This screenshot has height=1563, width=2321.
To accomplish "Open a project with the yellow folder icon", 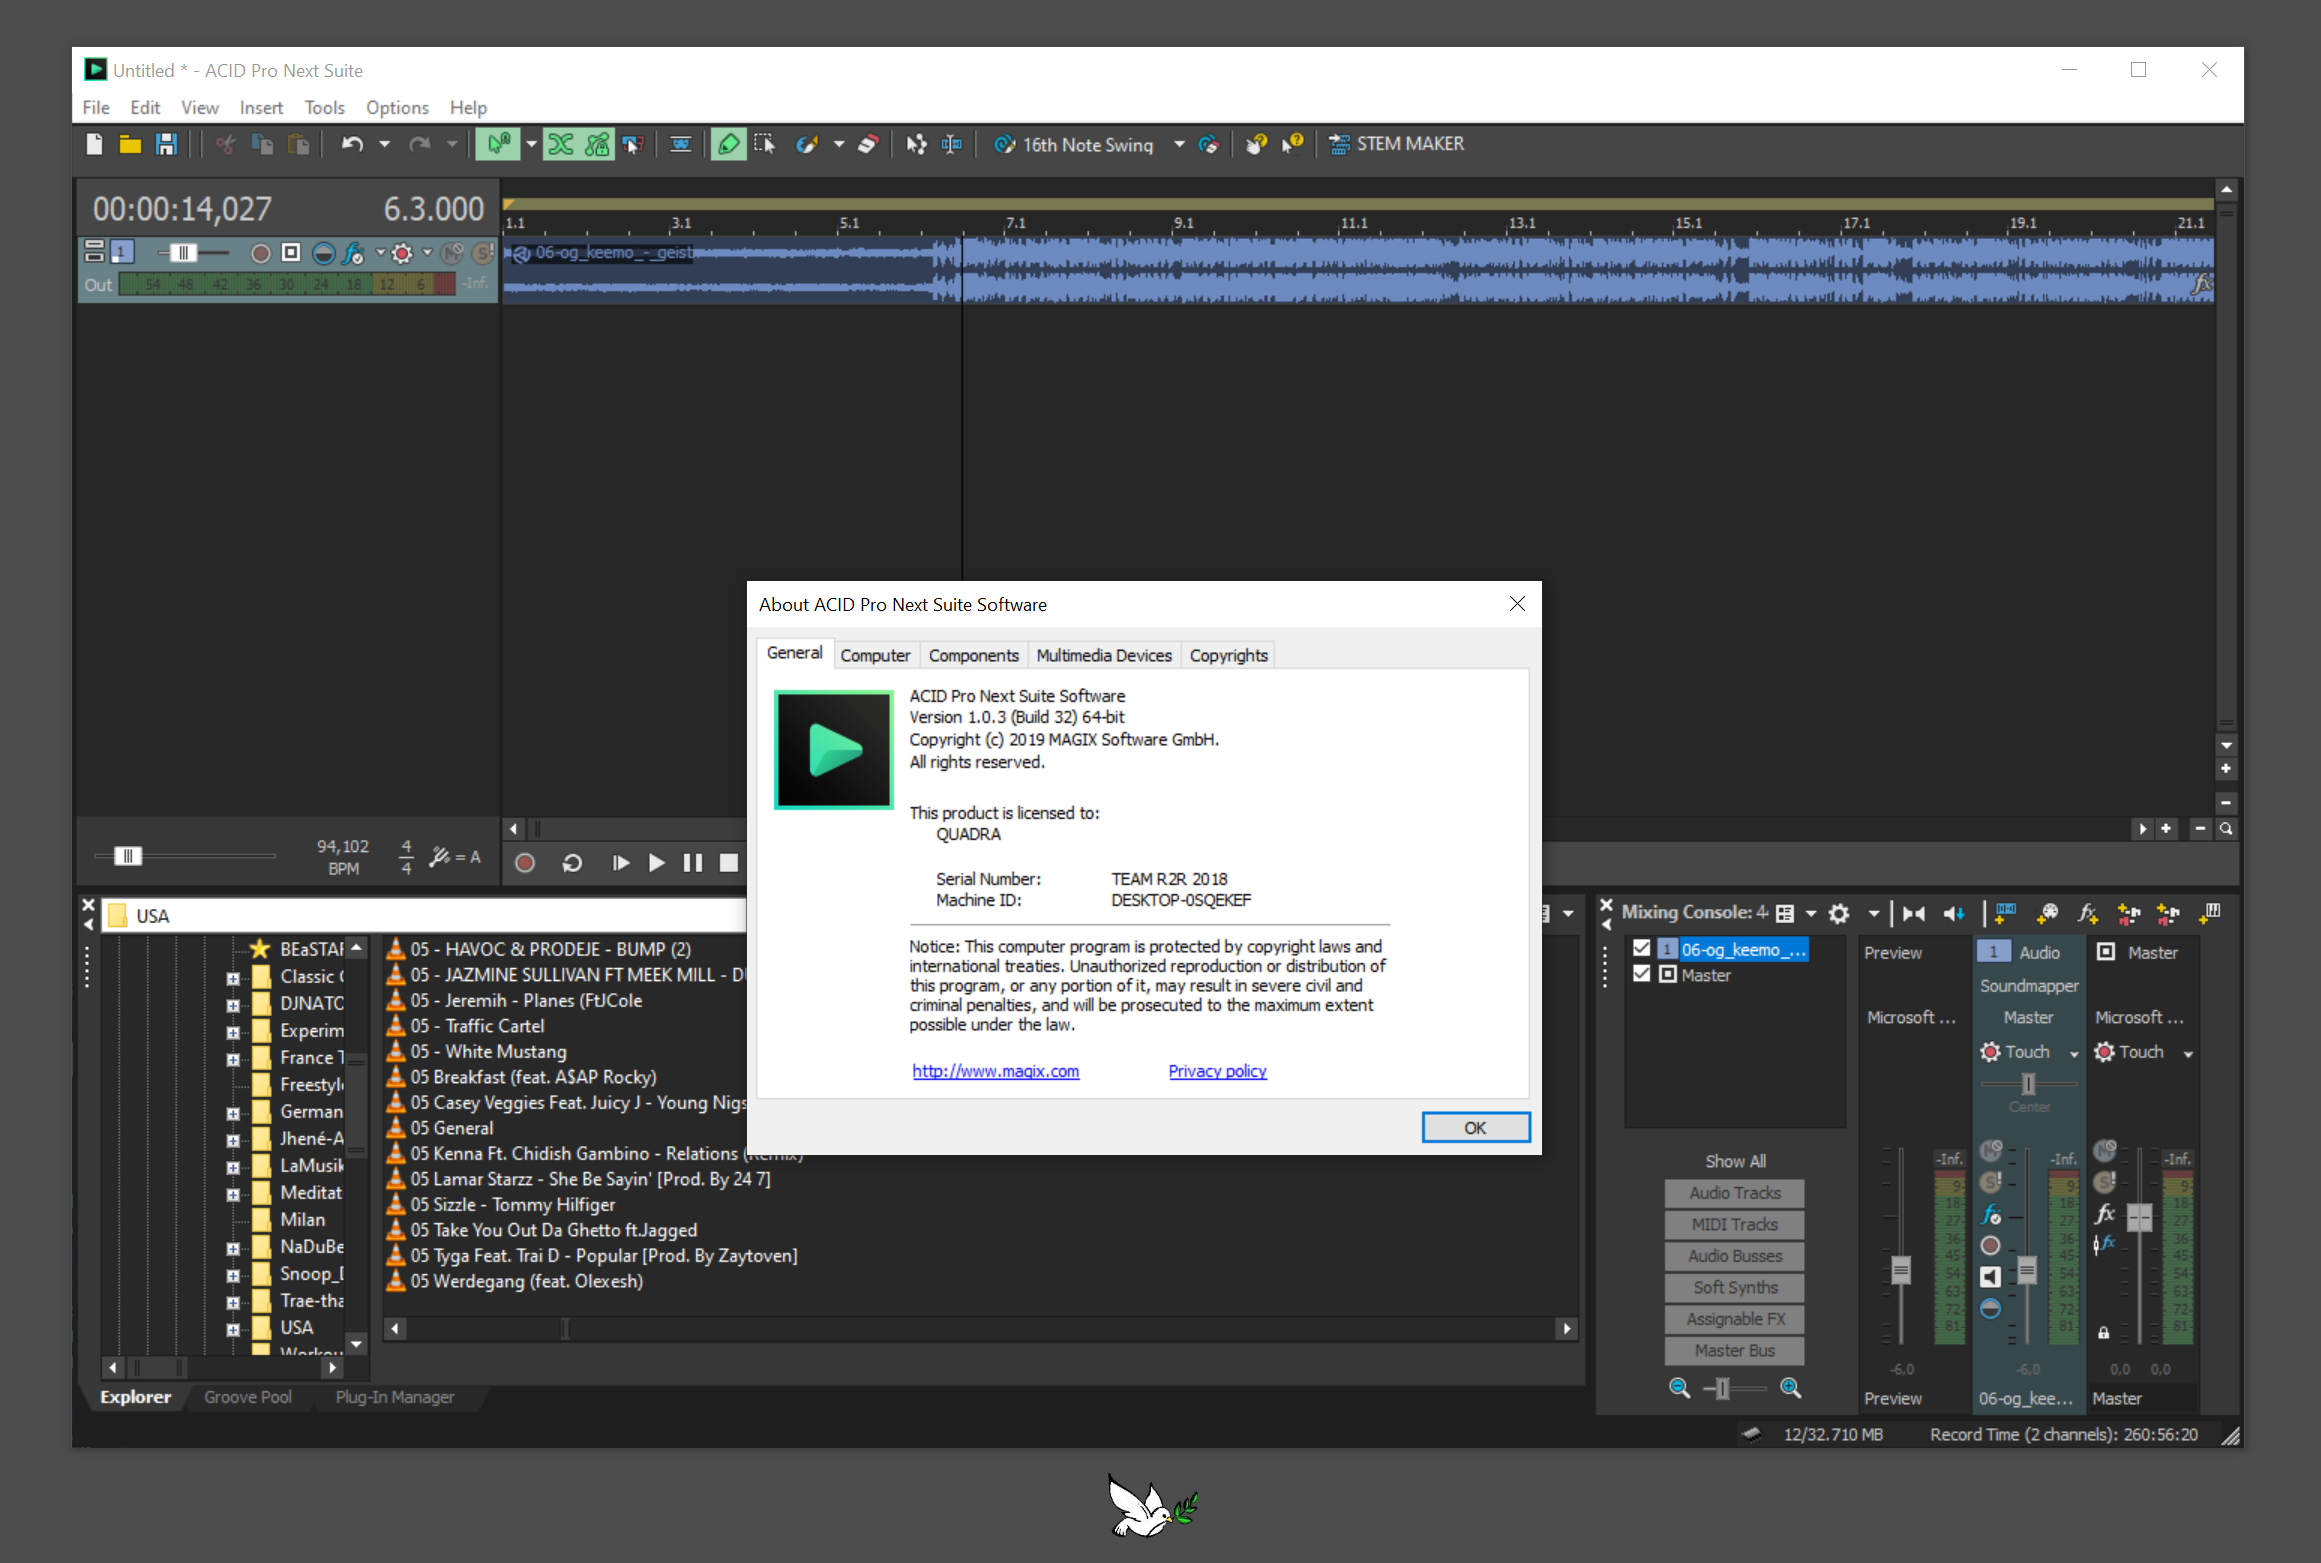I will click(x=130, y=144).
